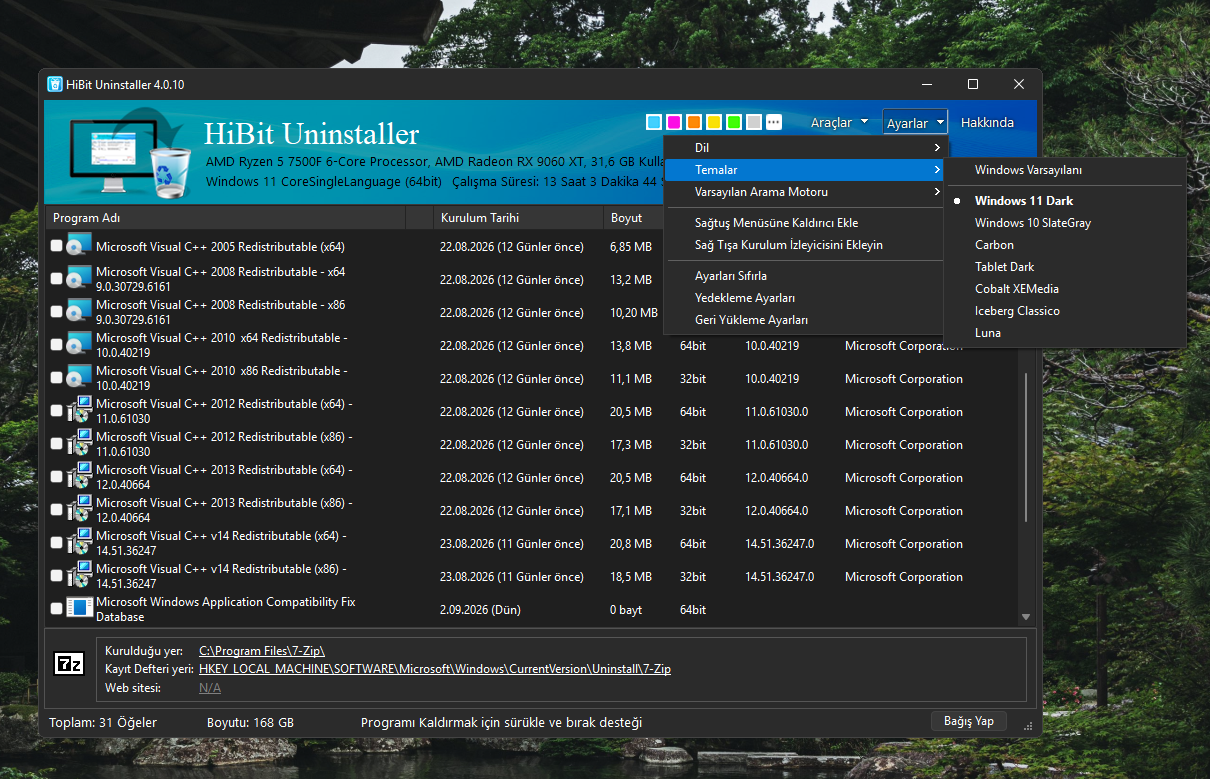Click the program list vertical scrollbar thumb
The height and width of the screenshot is (779, 1210).
[1025, 445]
